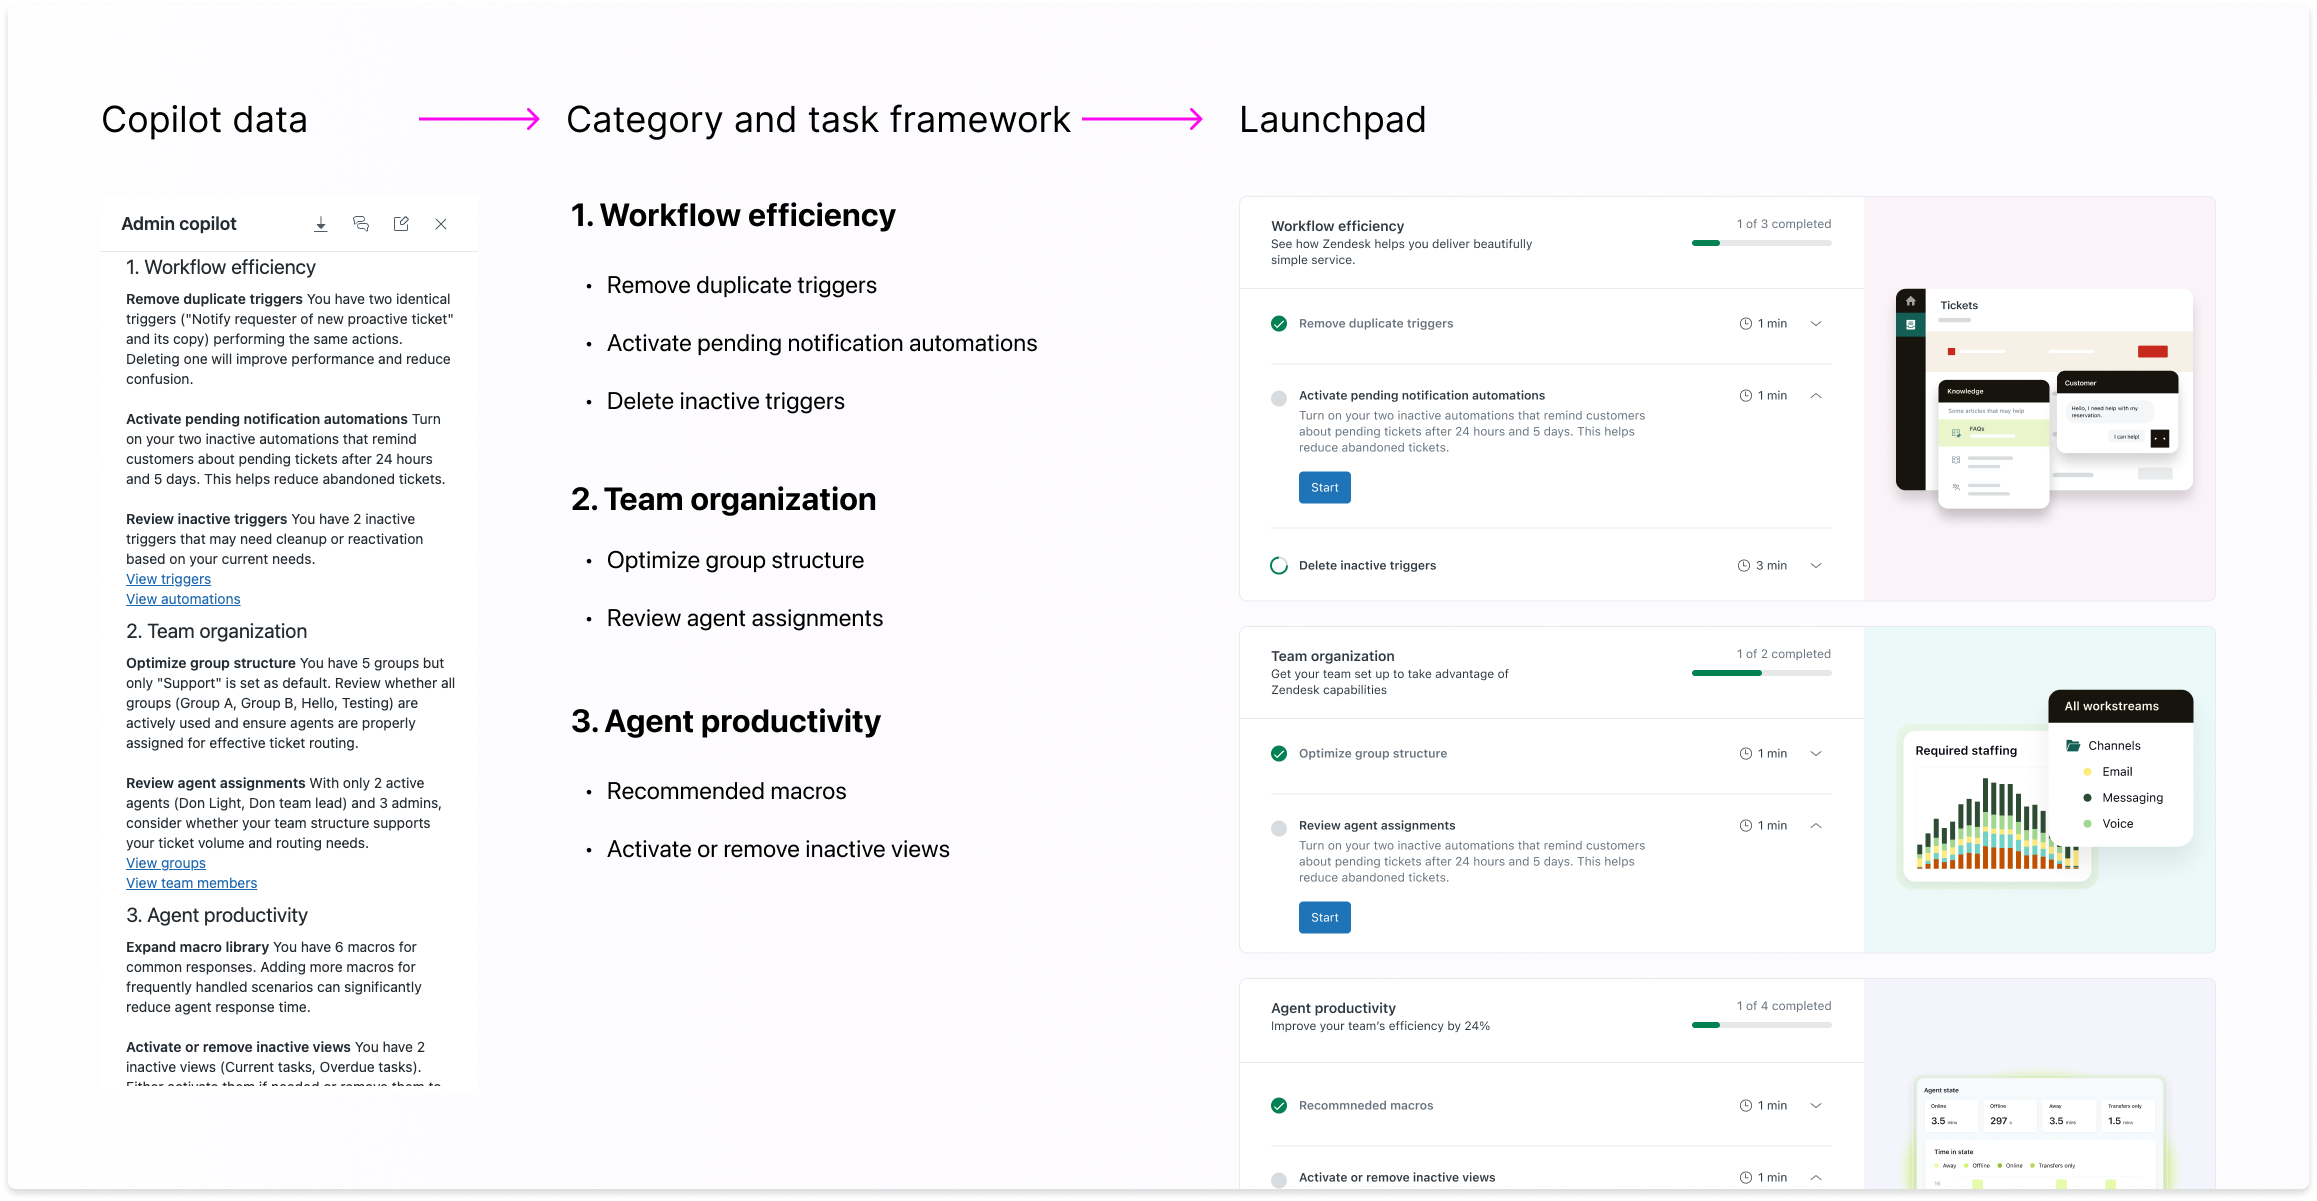Toggle green check for Remove duplicate triggers
Viewport: 2317px width, 1201px height.
pyautogui.click(x=1279, y=324)
